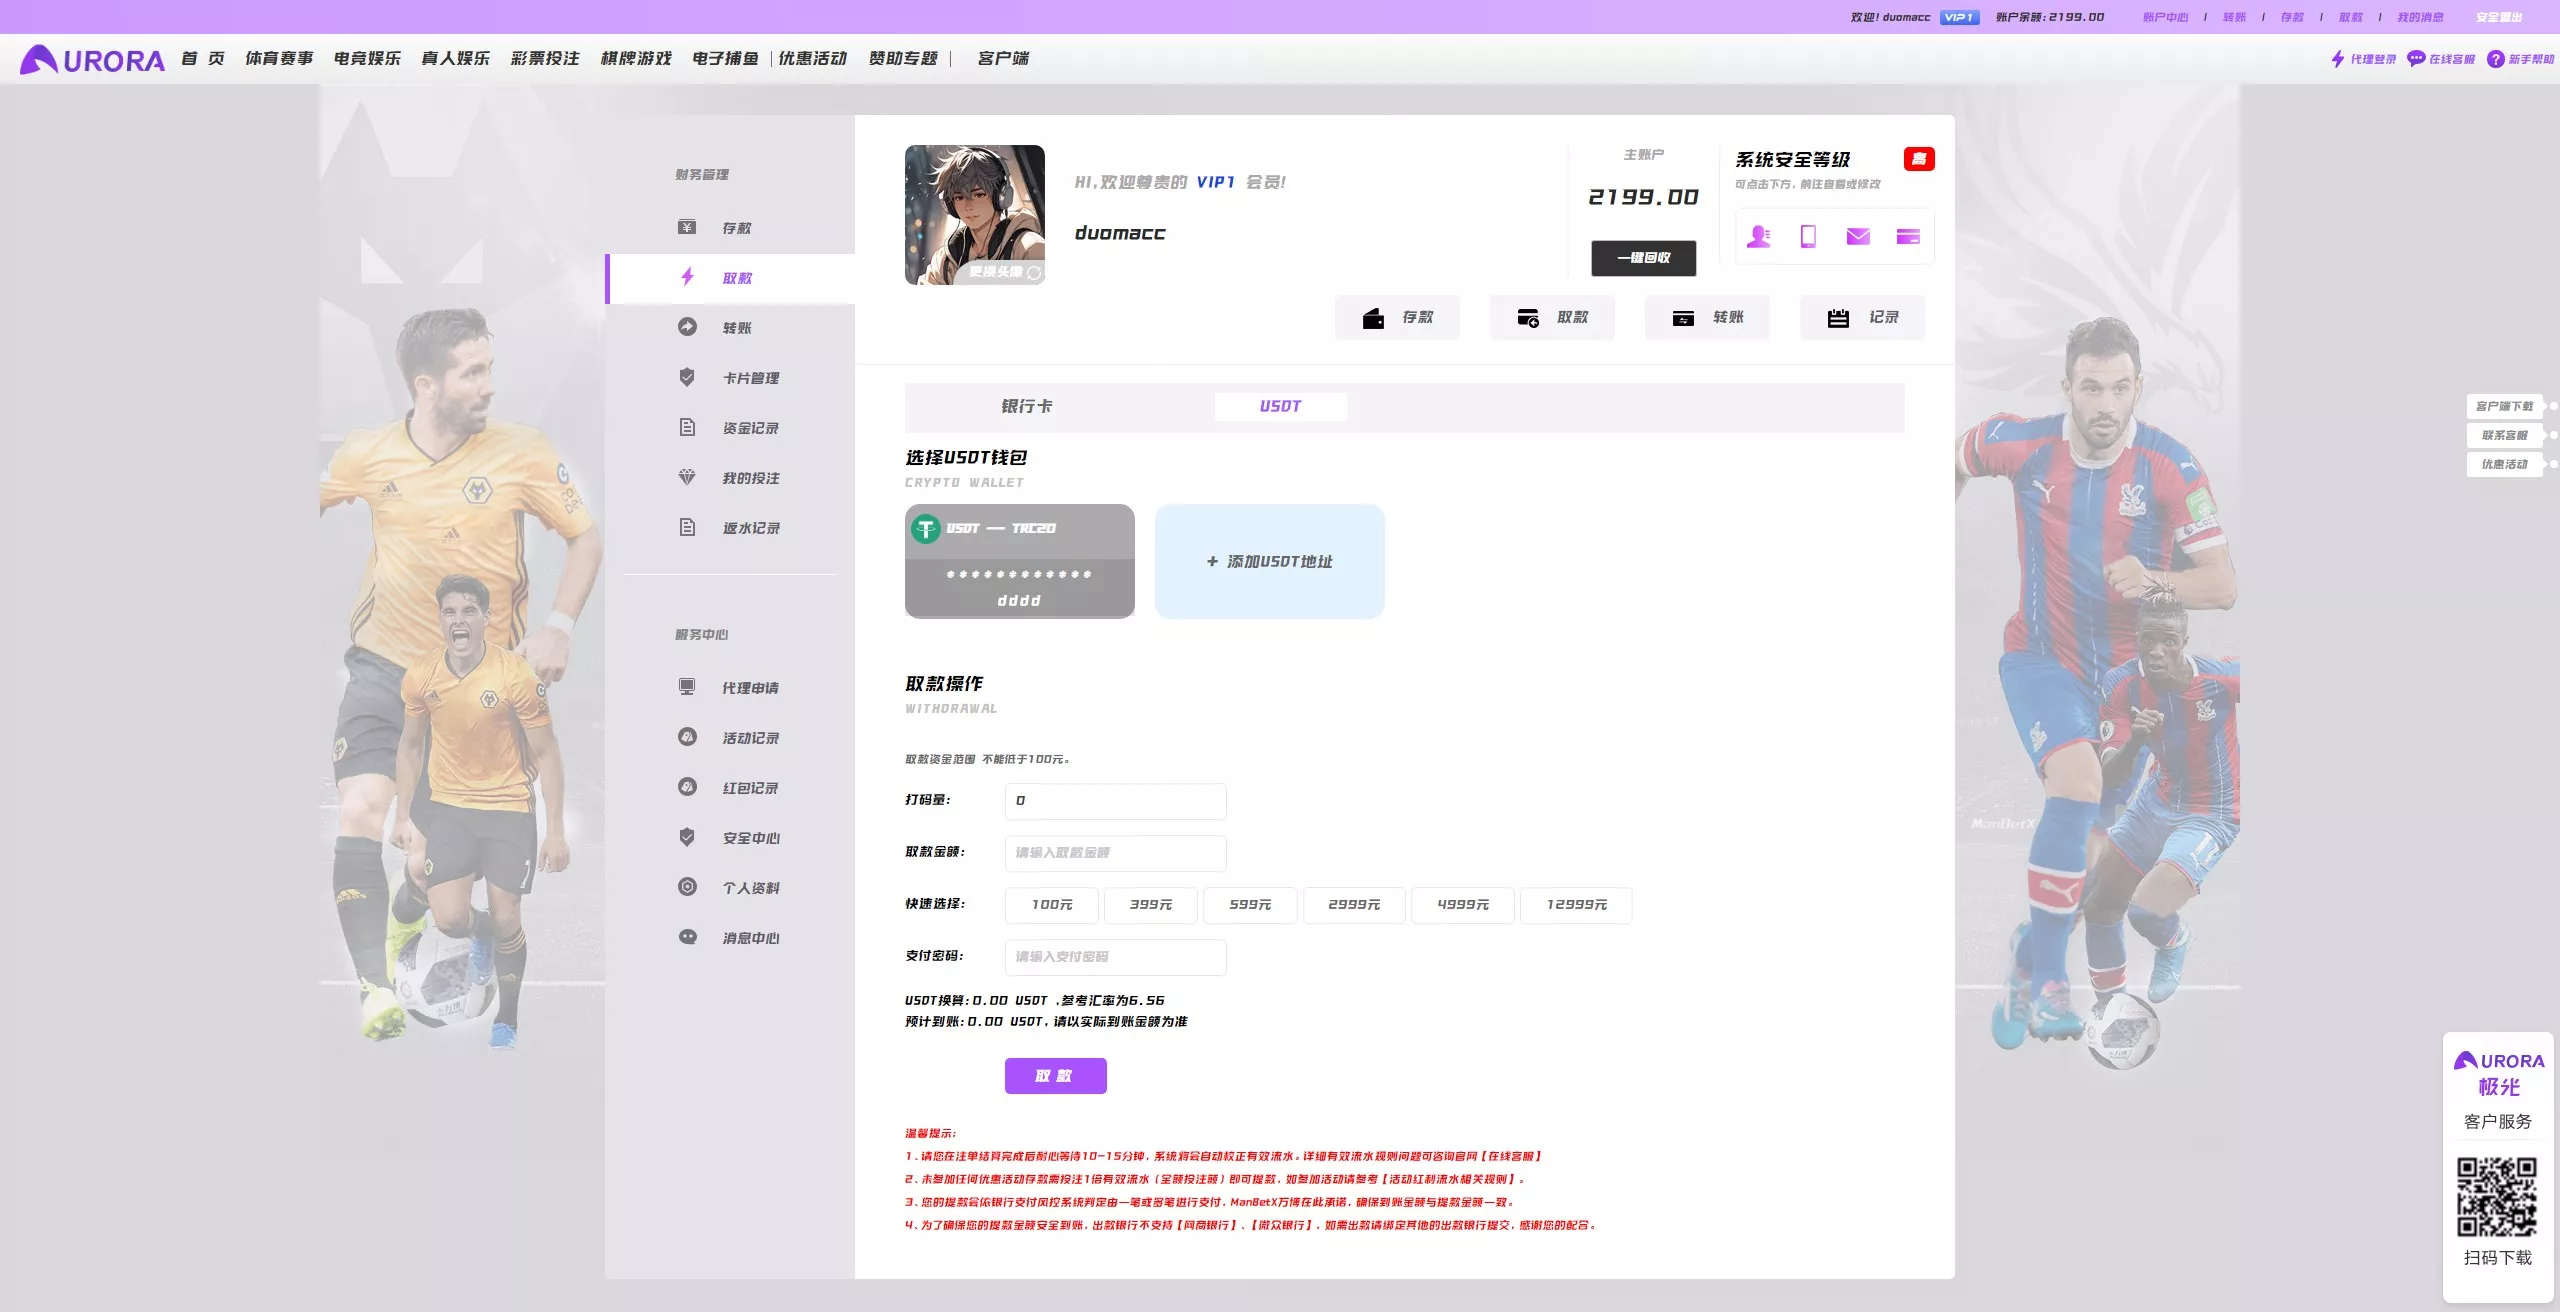Open 红包记录 in the sidebar
Image resolution: width=2560 pixels, height=1312 pixels.
tap(730, 788)
